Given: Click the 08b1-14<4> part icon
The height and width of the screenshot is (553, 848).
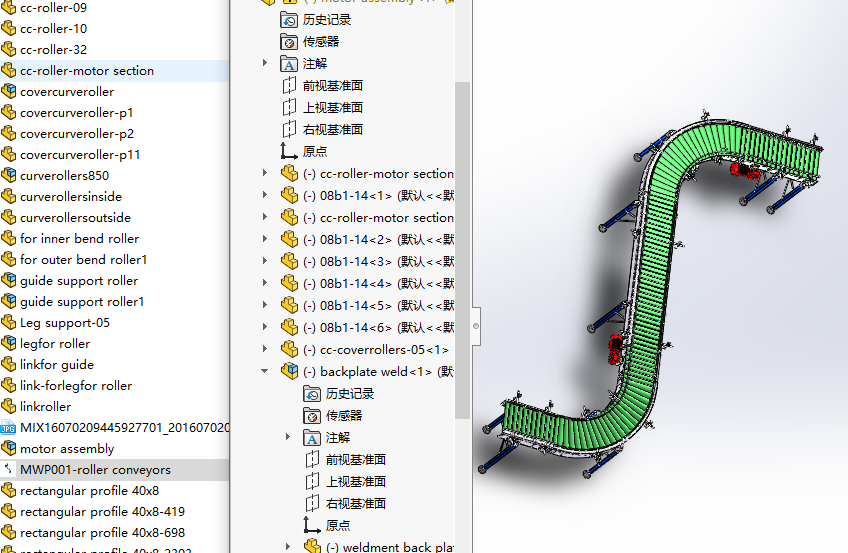Looking at the screenshot, I should pos(289,283).
